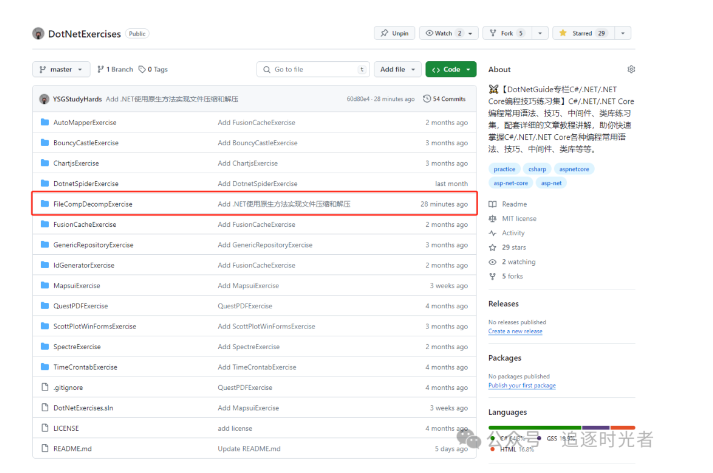The height and width of the screenshot is (473, 713).
Task: Click the BouncyCastleExercise folder icon
Action: click(x=45, y=143)
